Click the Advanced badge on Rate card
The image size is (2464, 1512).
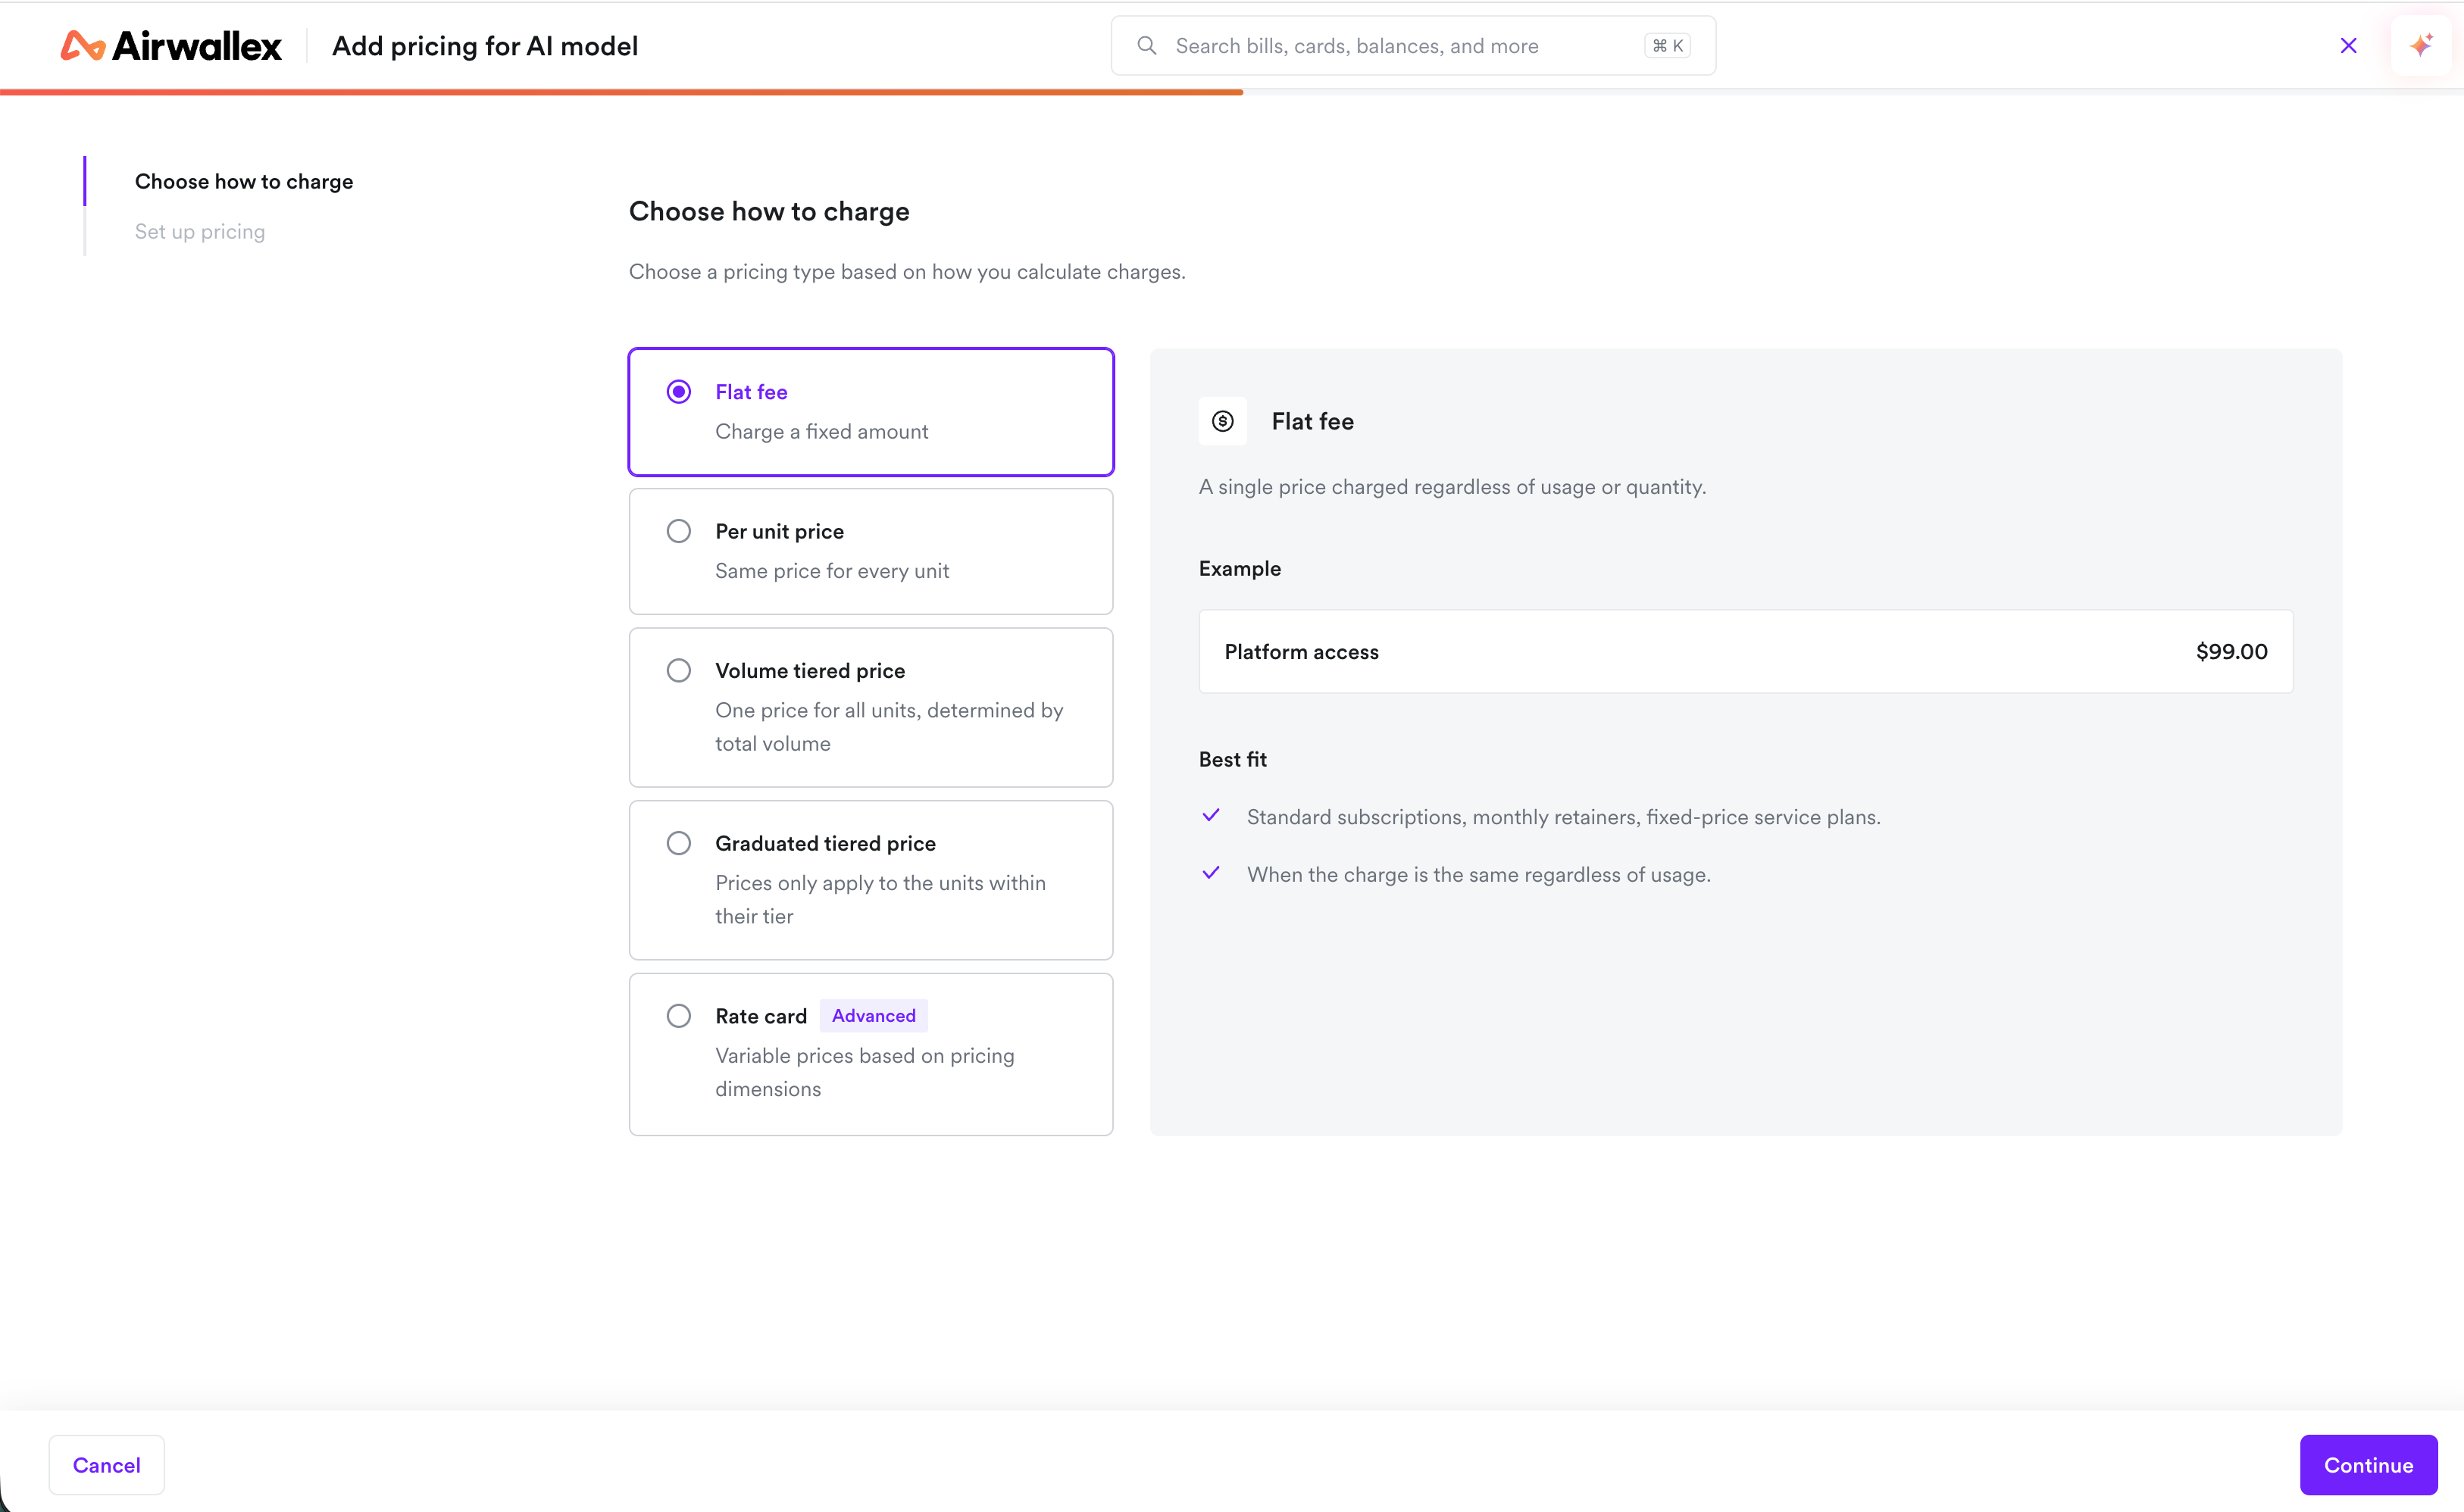(x=873, y=1016)
